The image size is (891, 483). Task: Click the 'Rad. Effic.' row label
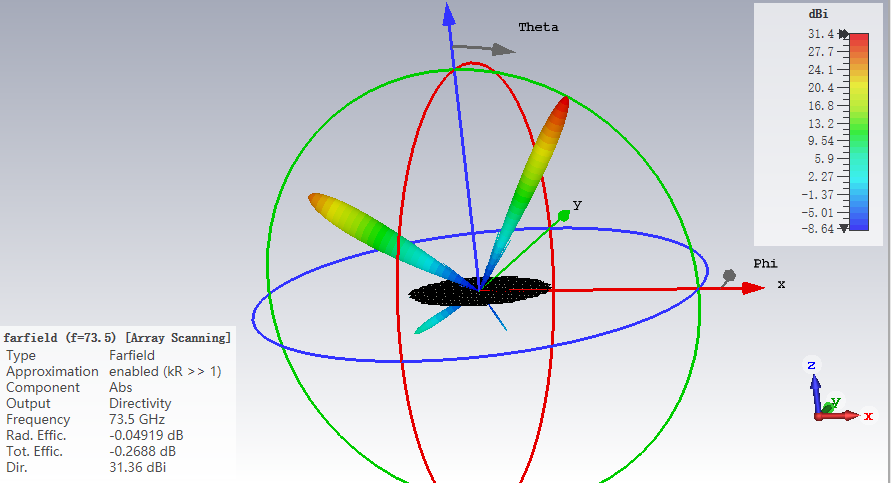[36, 435]
